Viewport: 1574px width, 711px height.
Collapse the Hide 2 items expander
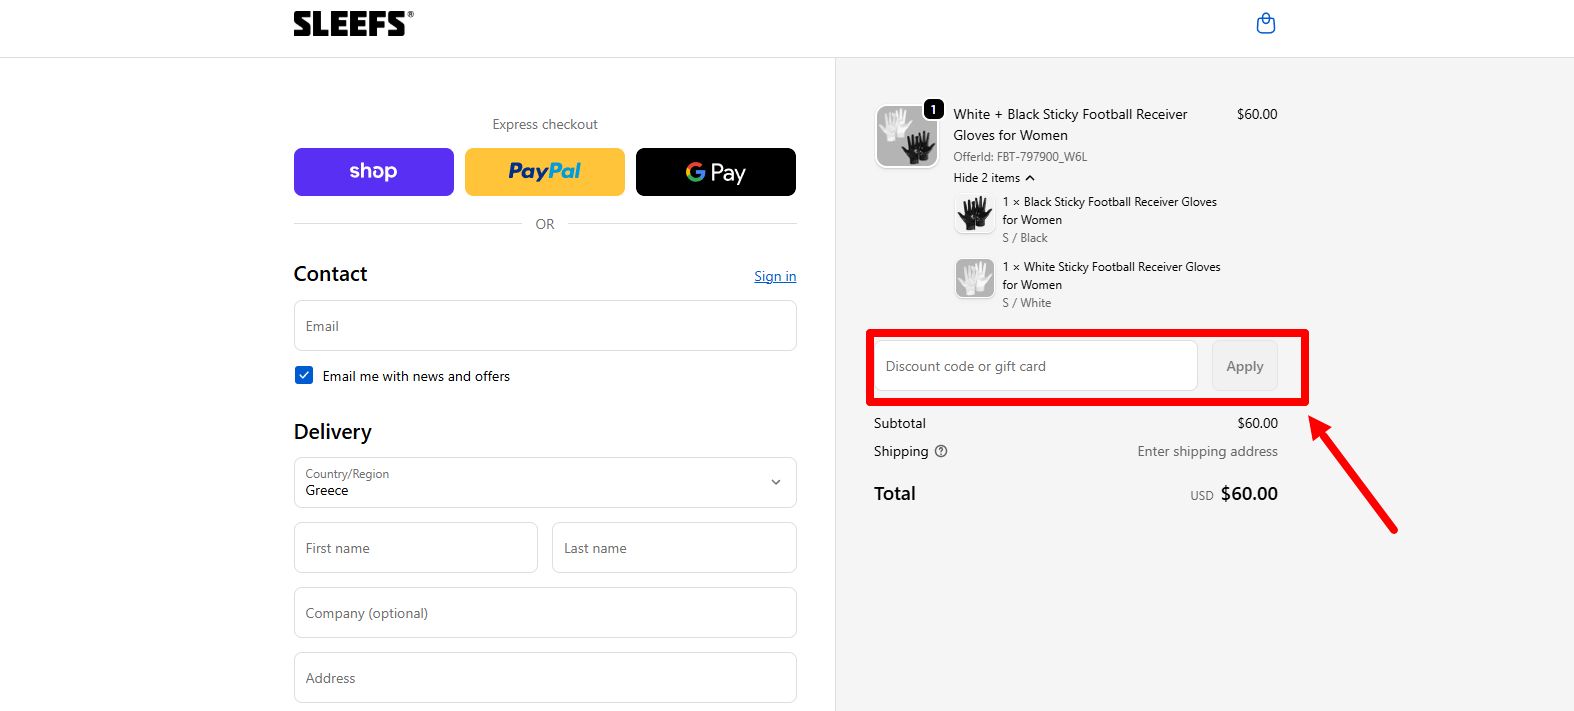[x=994, y=178]
